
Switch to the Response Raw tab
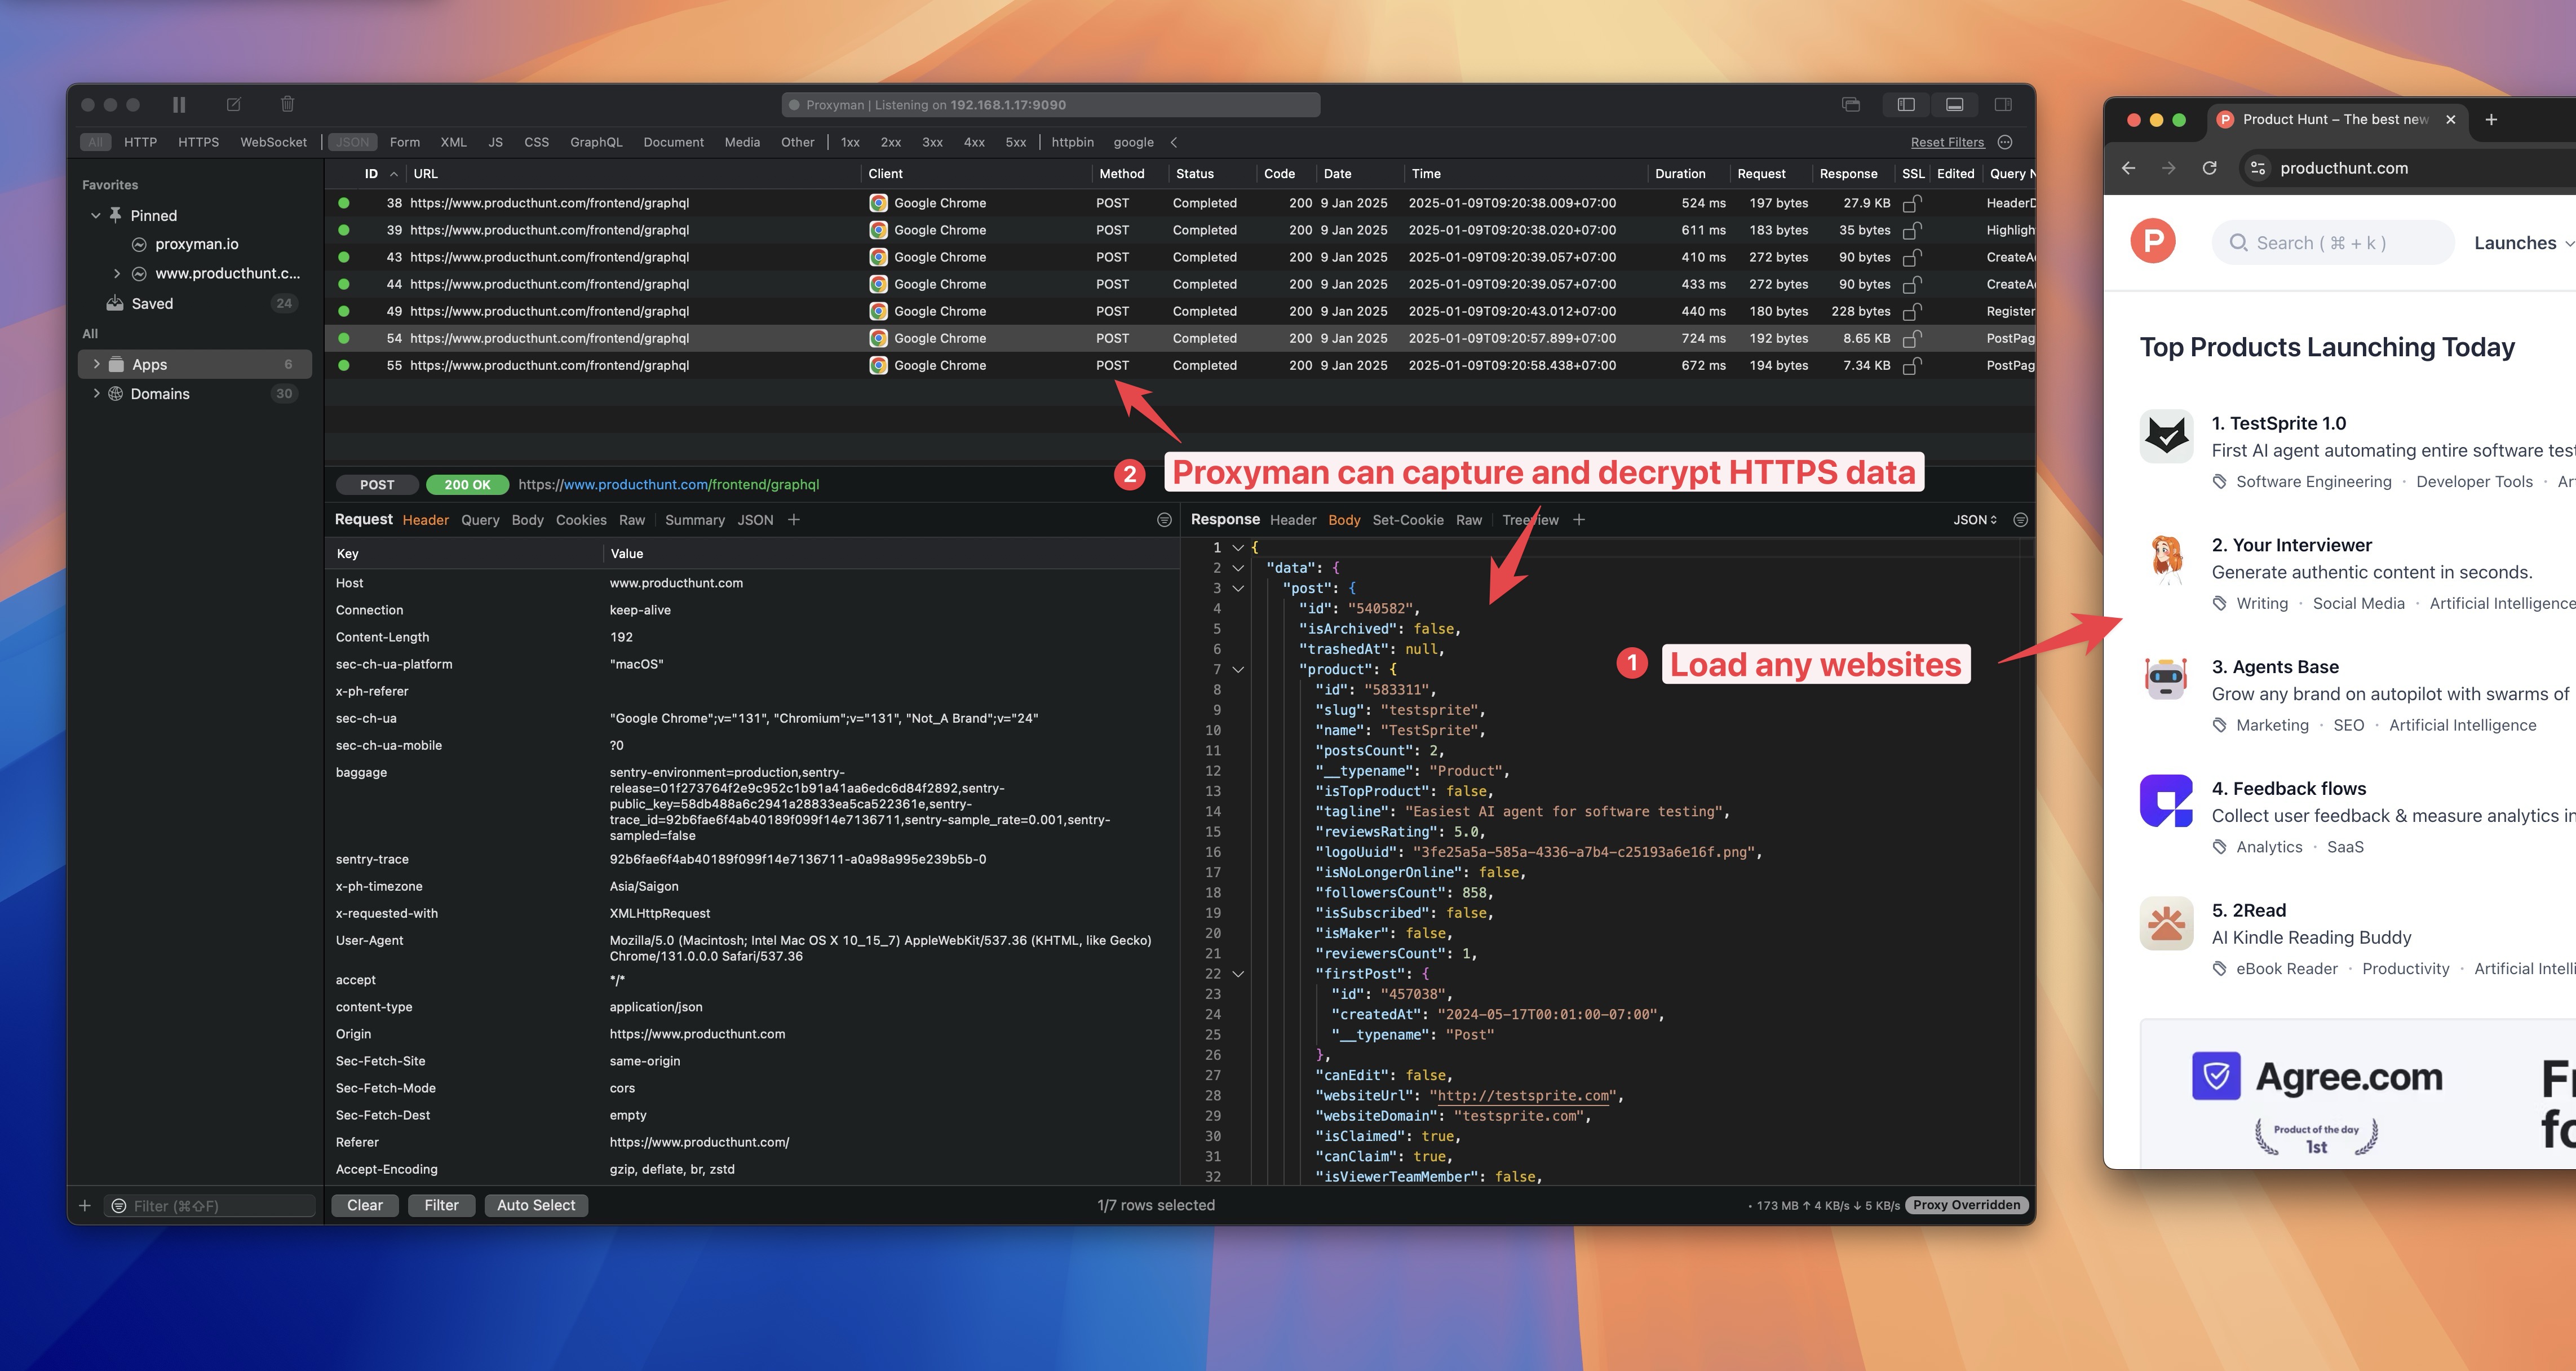coord(1468,520)
